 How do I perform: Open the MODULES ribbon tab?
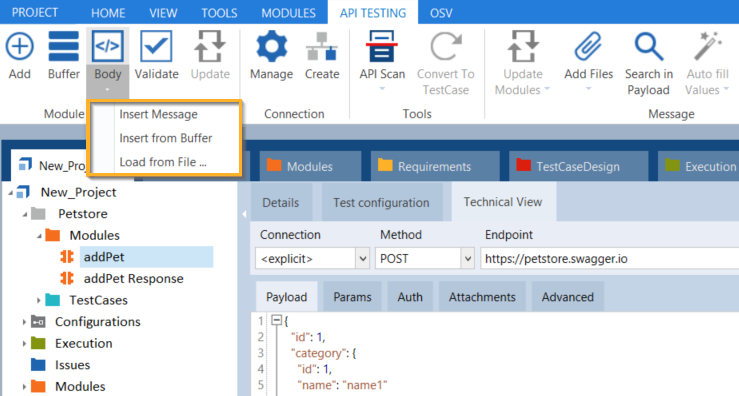coord(288,13)
